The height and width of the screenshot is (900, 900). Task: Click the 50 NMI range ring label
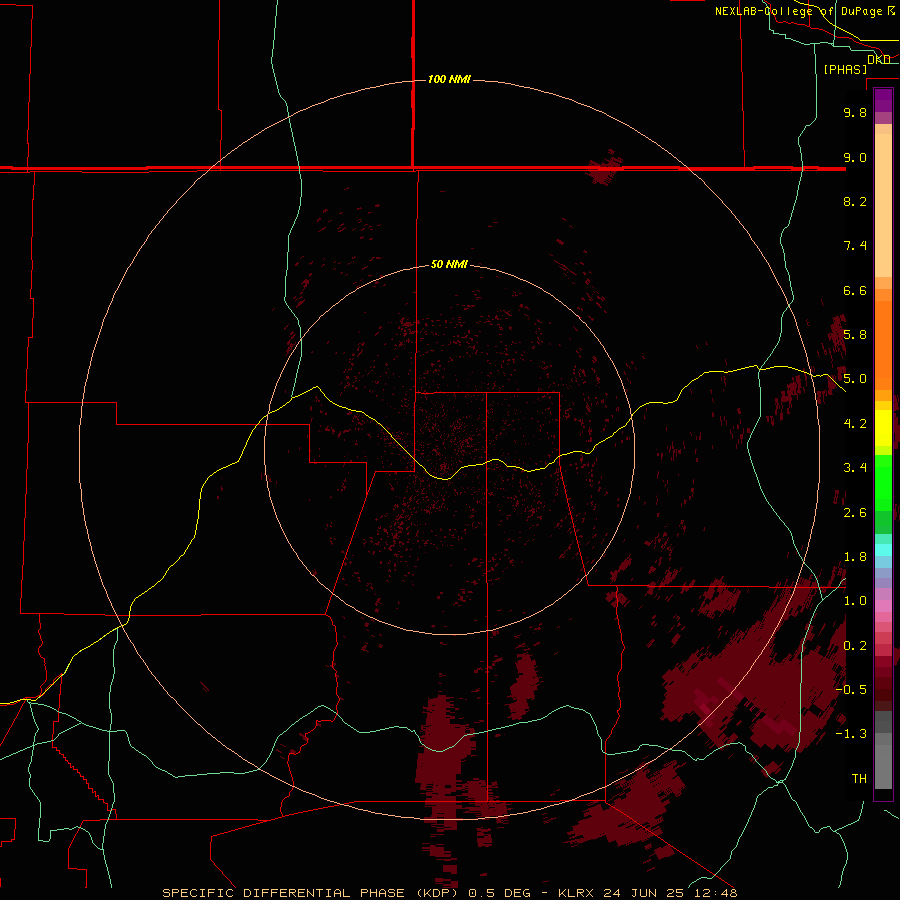point(449,264)
